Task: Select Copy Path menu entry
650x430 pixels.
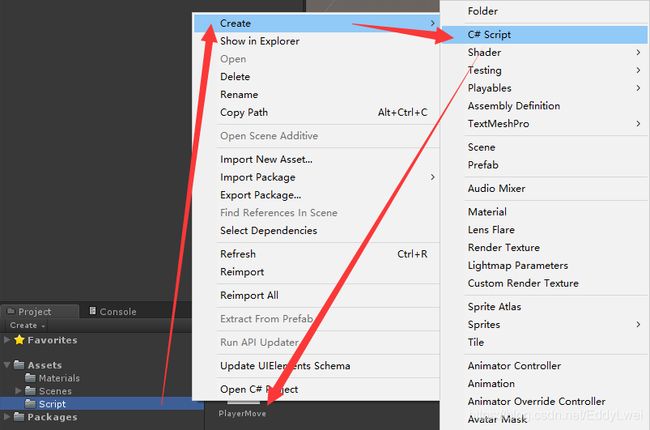Action: click(x=317, y=112)
